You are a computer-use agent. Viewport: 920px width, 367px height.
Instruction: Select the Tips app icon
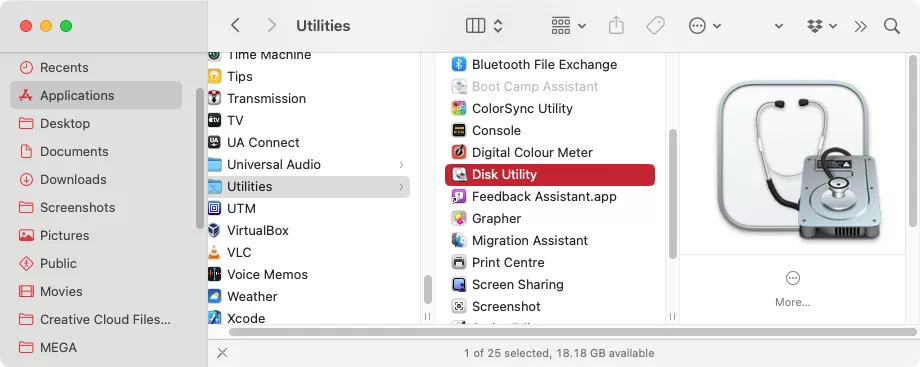pos(215,76)
